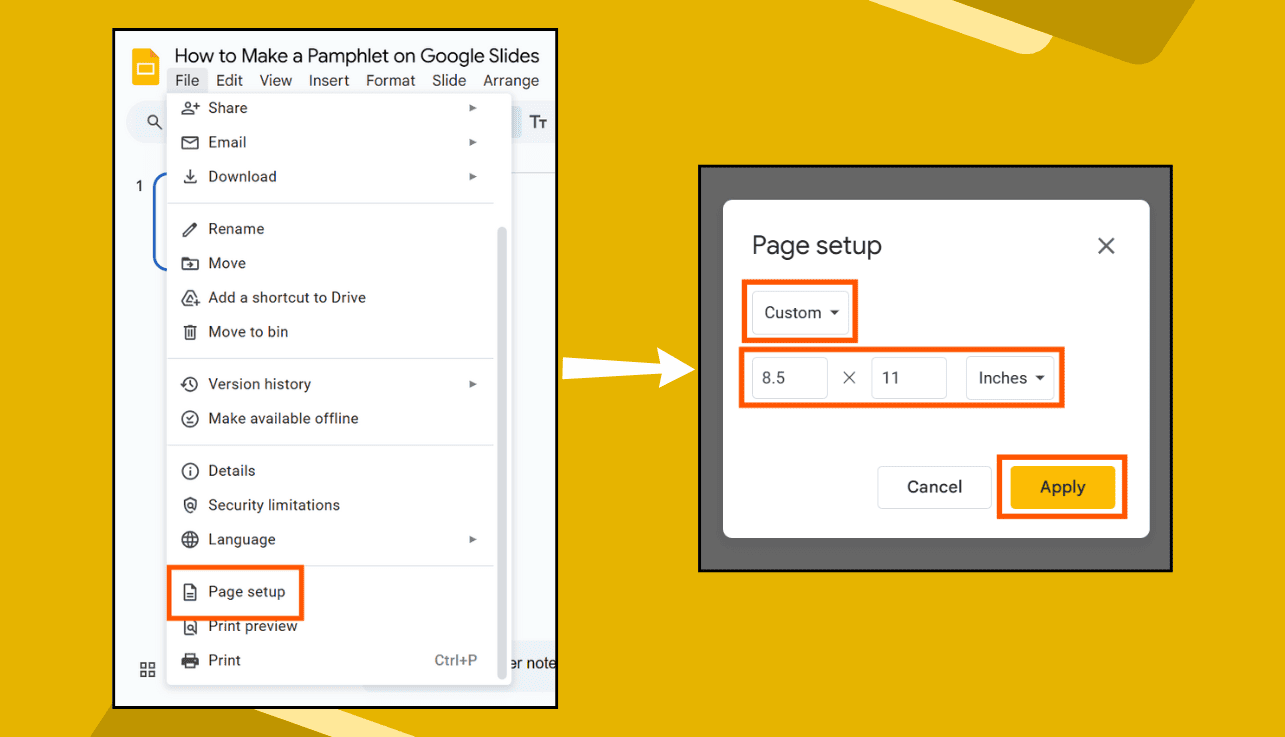This screenshot has width=1285, height=737.
Task: Choose Add a shortcut to Drive icon
Action: coord(190,297)
